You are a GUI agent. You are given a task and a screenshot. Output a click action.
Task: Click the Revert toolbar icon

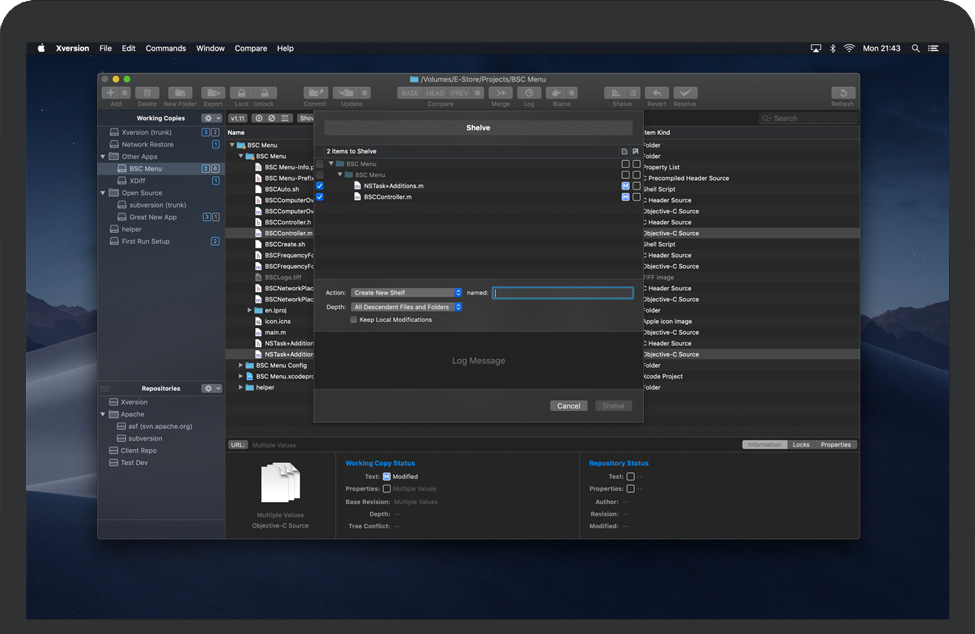[x=656, y=93]
